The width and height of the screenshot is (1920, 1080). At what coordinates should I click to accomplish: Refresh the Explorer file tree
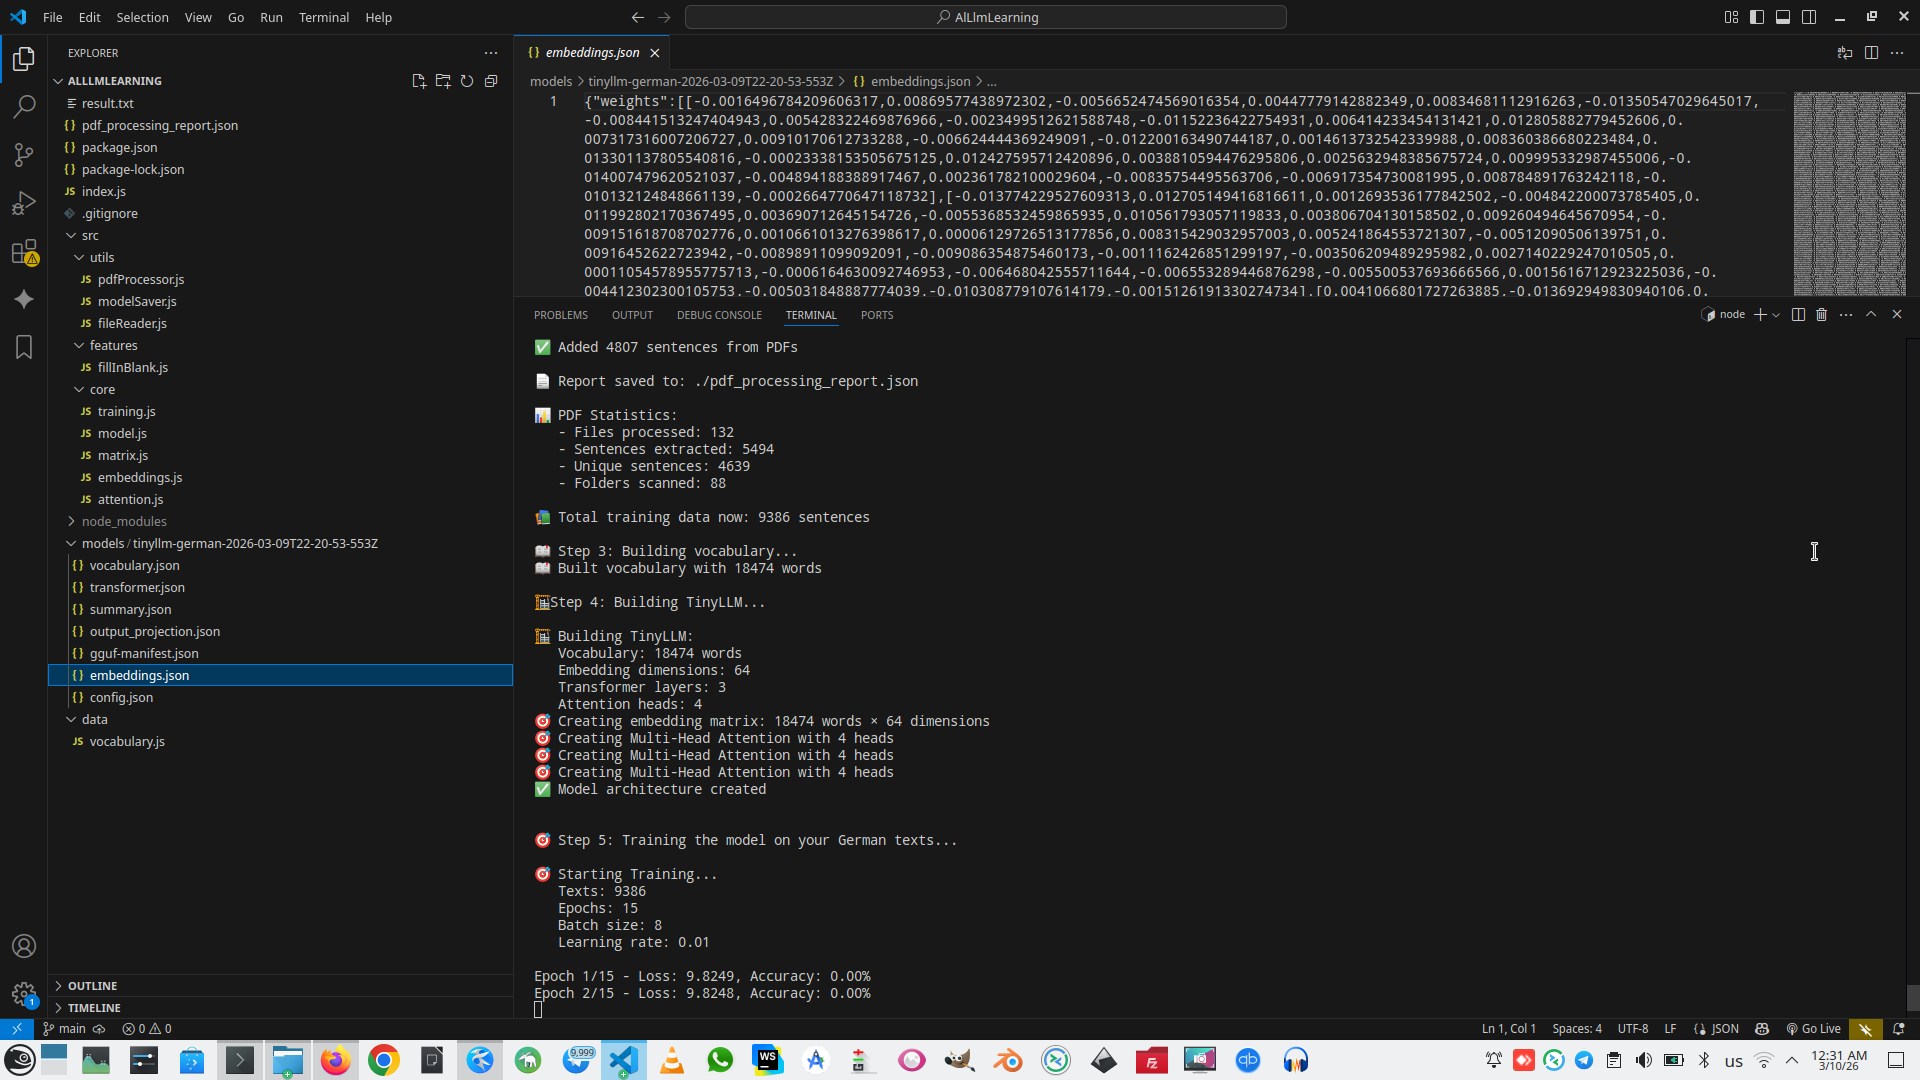pos(467,81)
